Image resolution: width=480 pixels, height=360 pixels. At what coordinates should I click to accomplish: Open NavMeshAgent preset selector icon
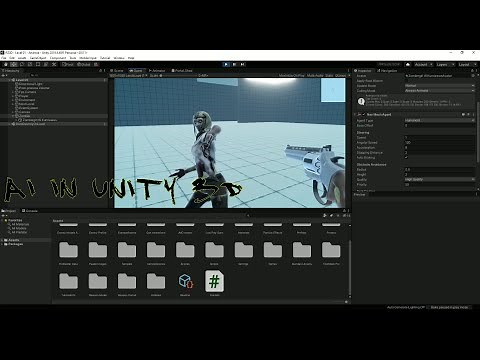pyautogui.click(x=468, y=114)
